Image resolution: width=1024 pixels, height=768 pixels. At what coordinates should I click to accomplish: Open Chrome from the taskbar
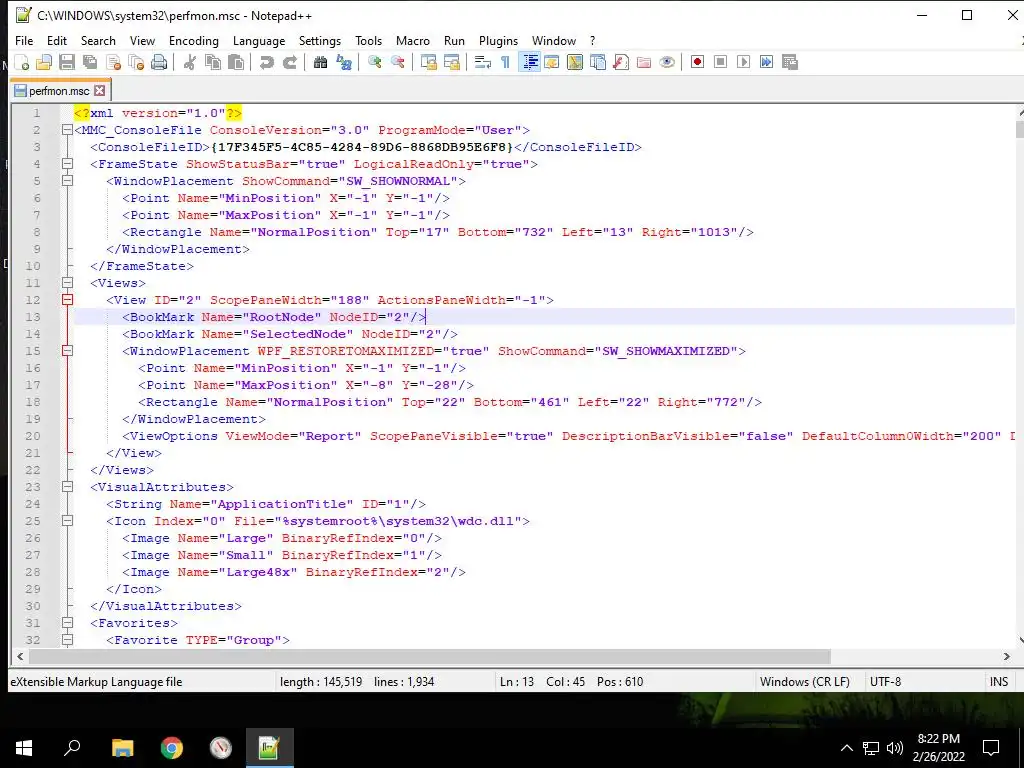[172, 748]
